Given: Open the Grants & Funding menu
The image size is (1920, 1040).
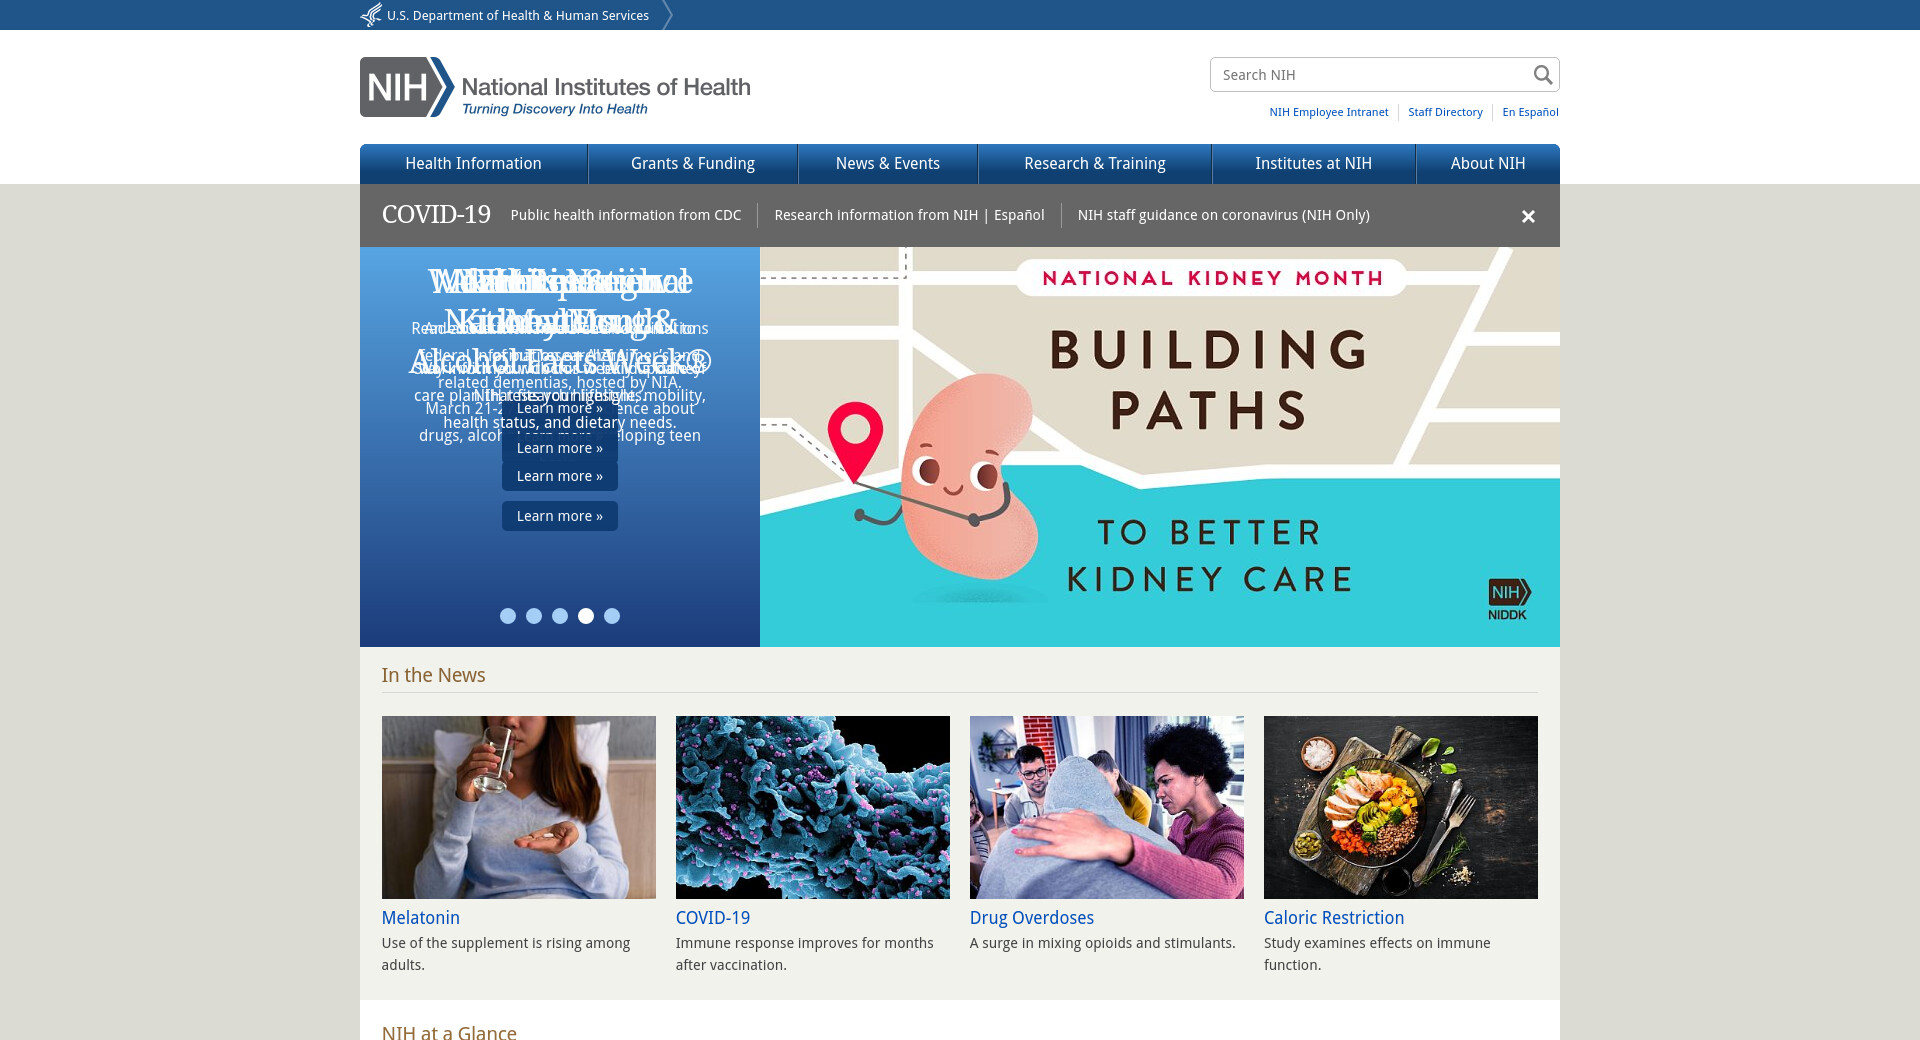Looking at the screenshot, I should pyautogui.click(x=692, y=164).
